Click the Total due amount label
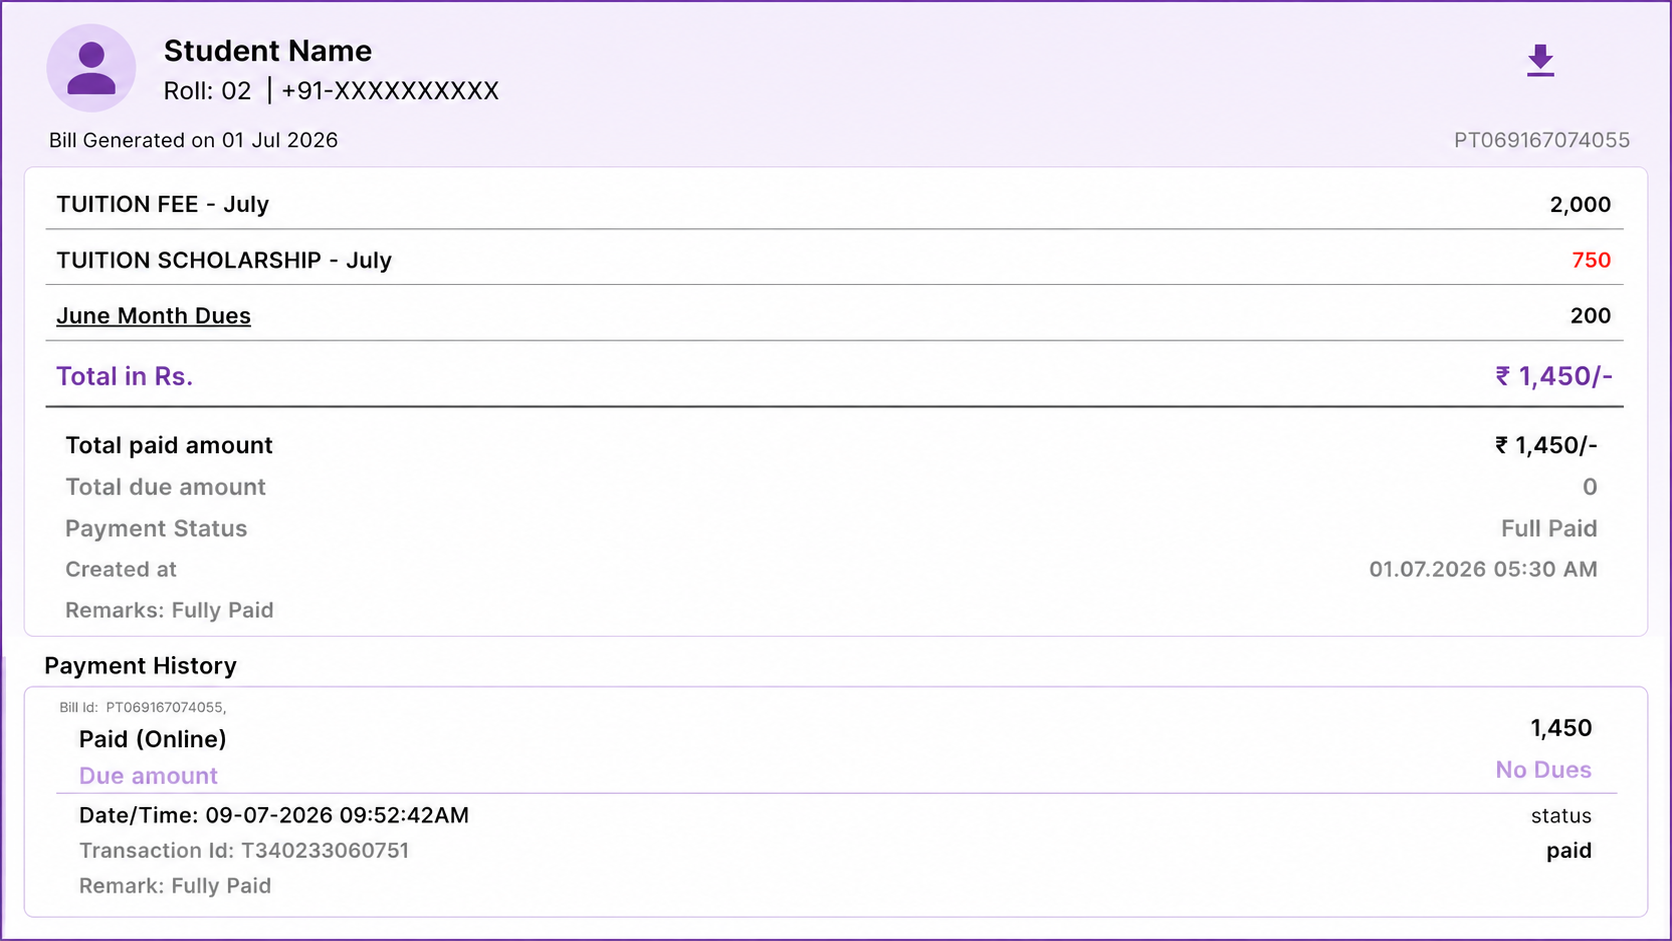This screenshot has height=941, width=1672. (x=165, y=487)
